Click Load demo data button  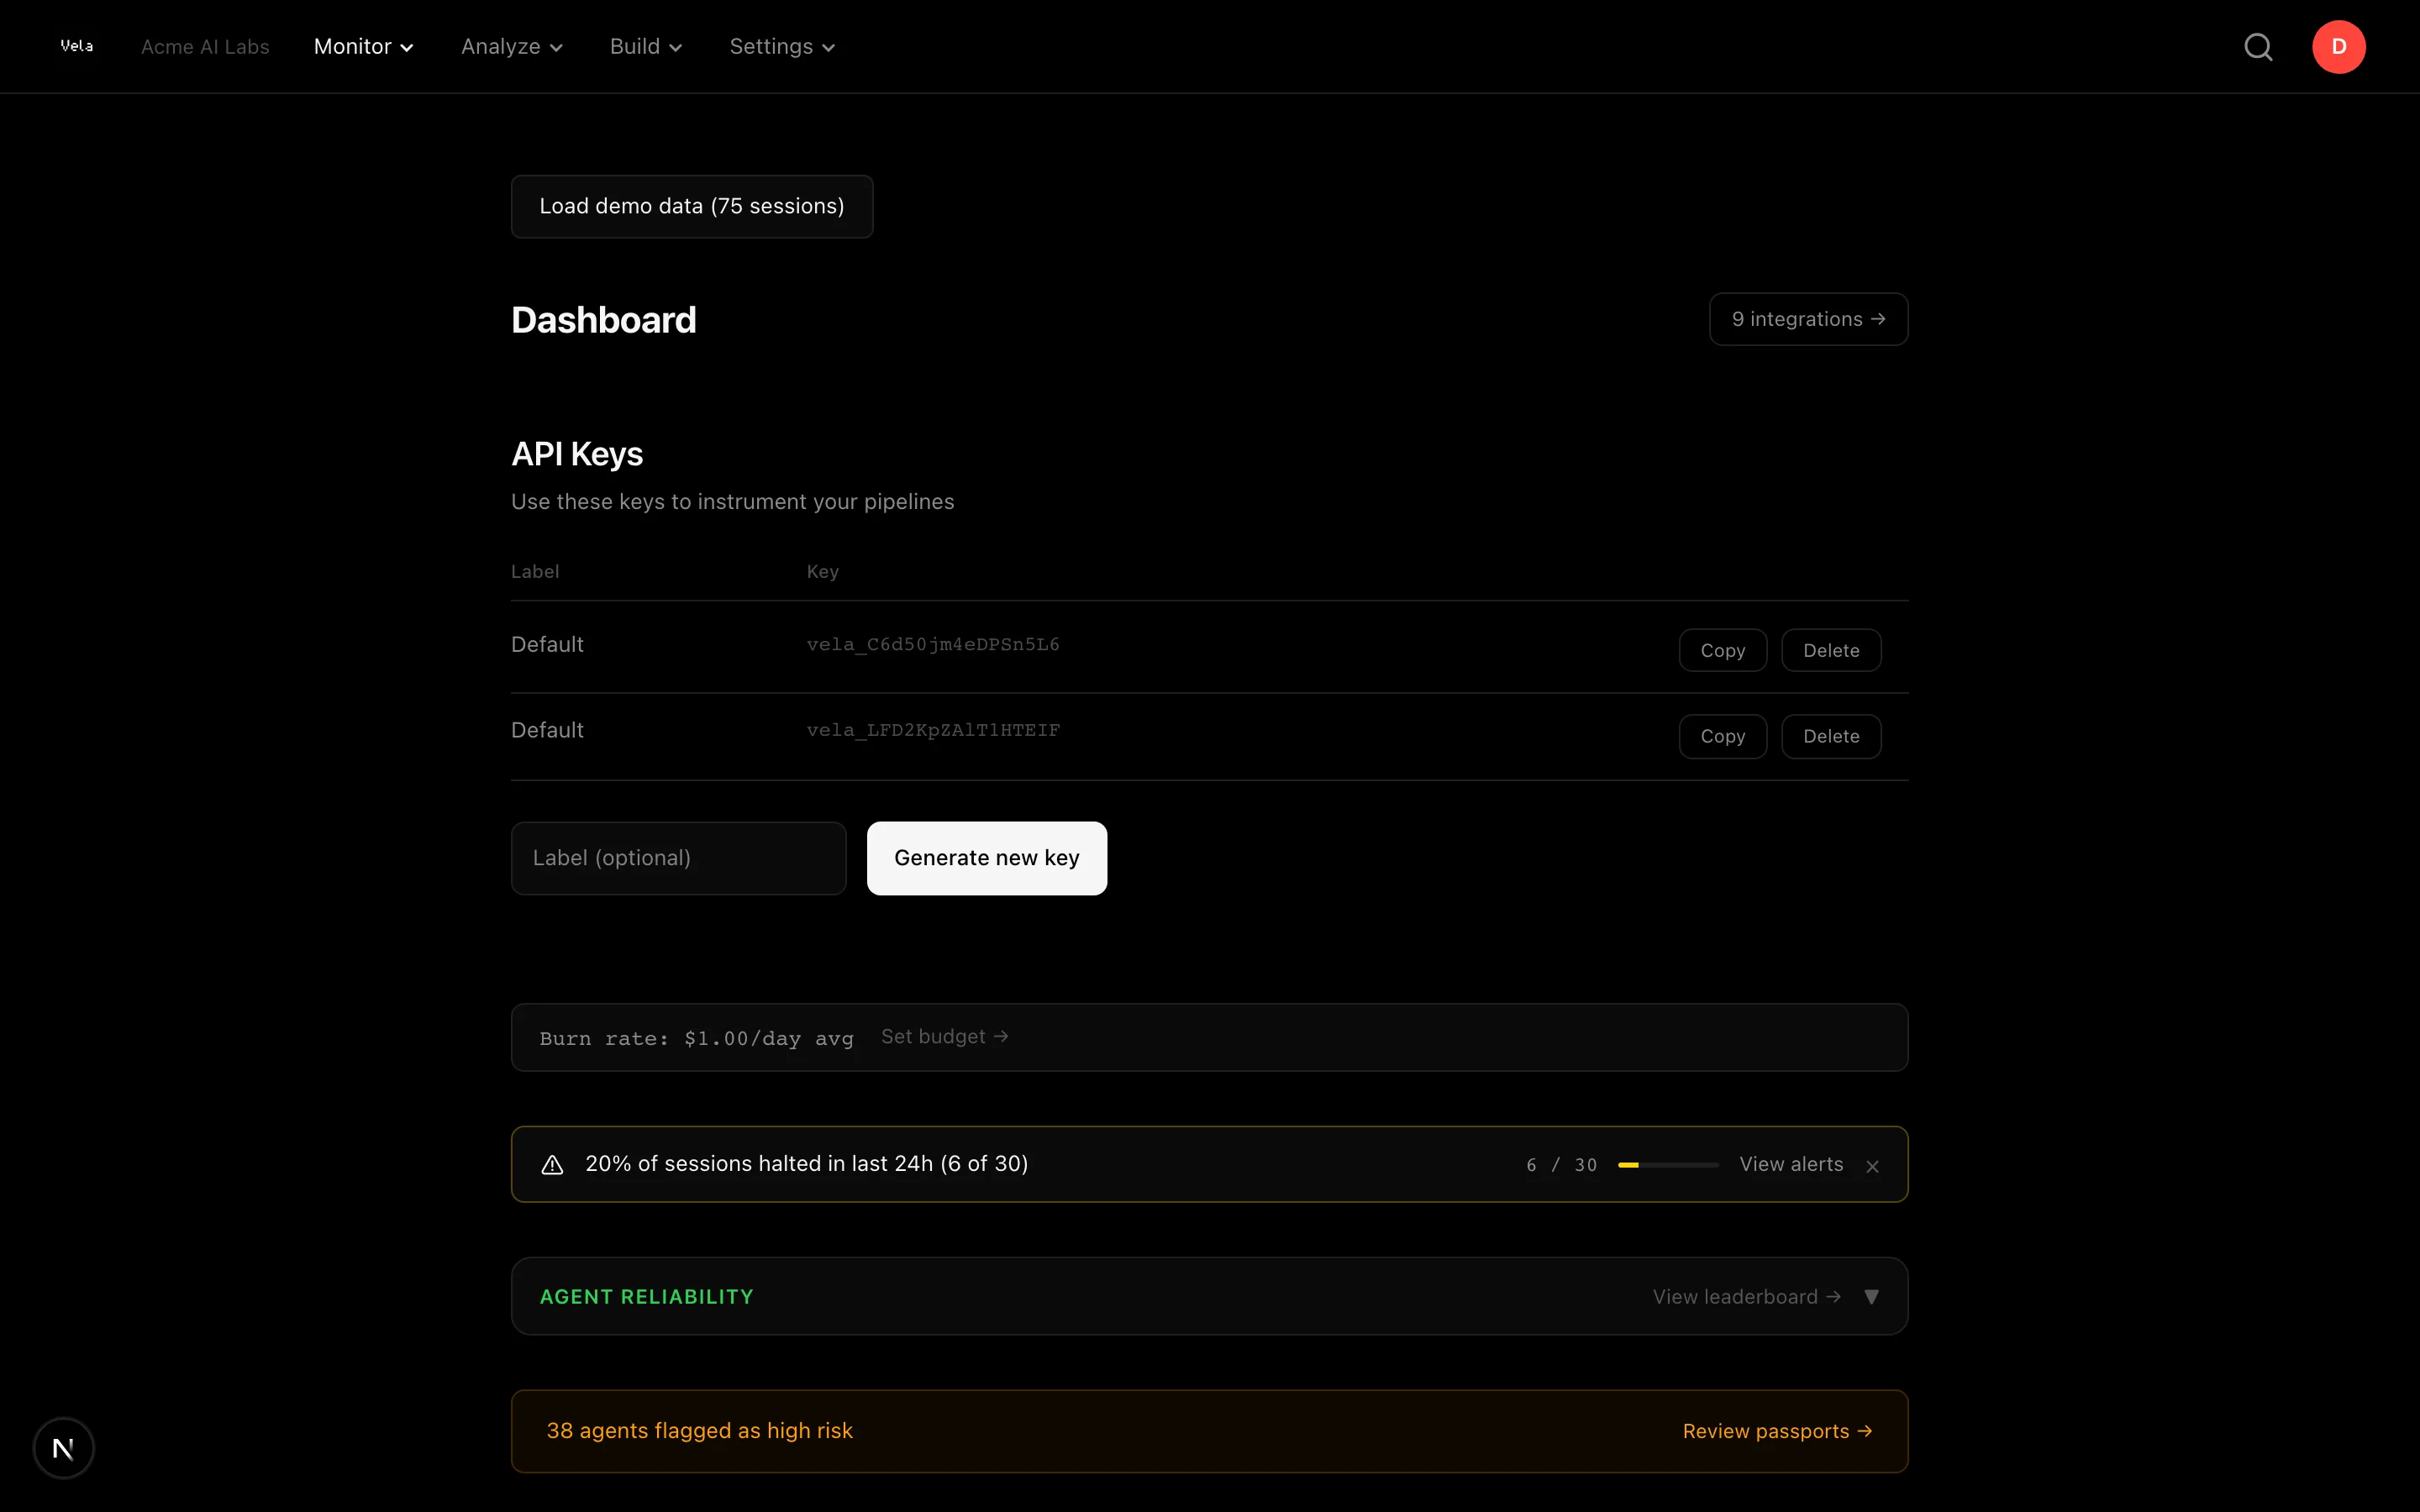click(691, 206)
